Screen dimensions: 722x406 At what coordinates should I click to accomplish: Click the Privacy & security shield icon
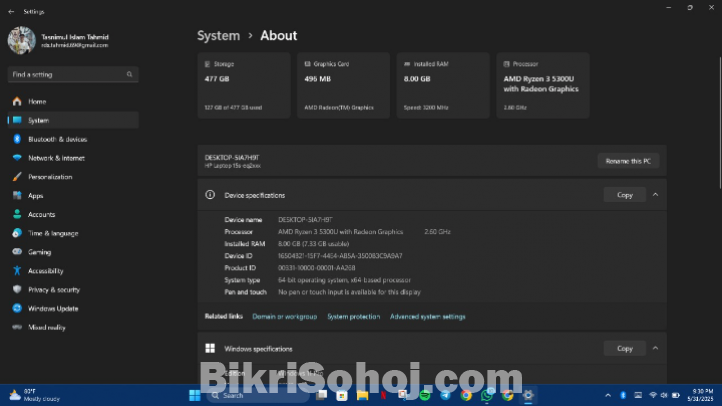(x=17, y=290)
